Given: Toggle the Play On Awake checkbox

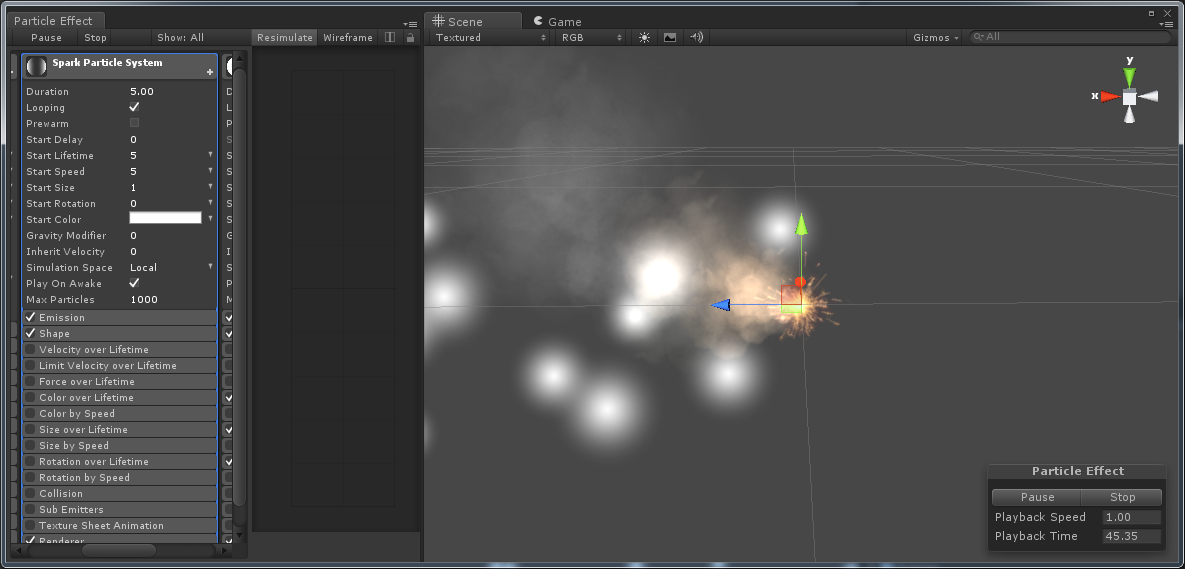Looking at the screenshot, I should coord(135,283).
